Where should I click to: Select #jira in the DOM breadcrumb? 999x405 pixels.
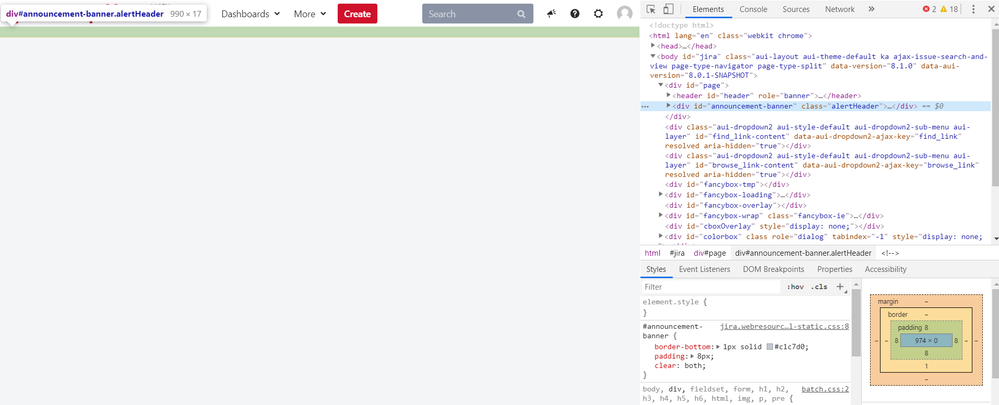click(x=677, y=253)
